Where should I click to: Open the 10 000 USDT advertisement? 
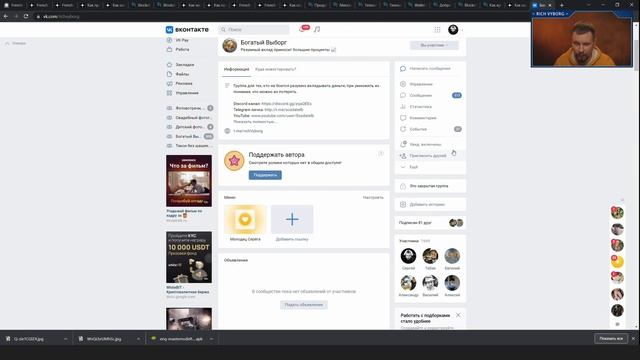[189, 258]
